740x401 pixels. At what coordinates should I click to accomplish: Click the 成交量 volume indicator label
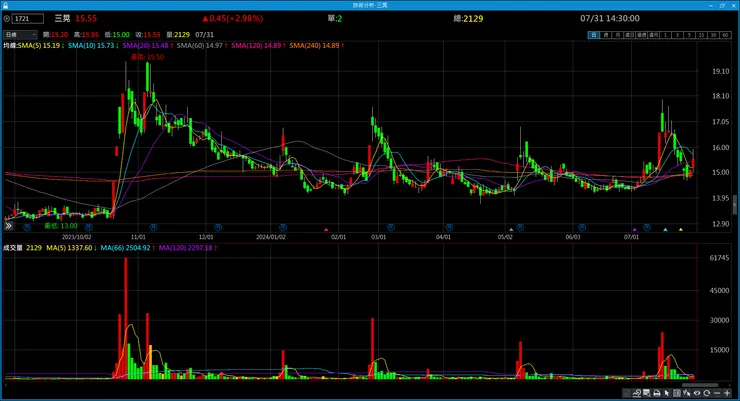pyautogui.click(x=13, y=248)
